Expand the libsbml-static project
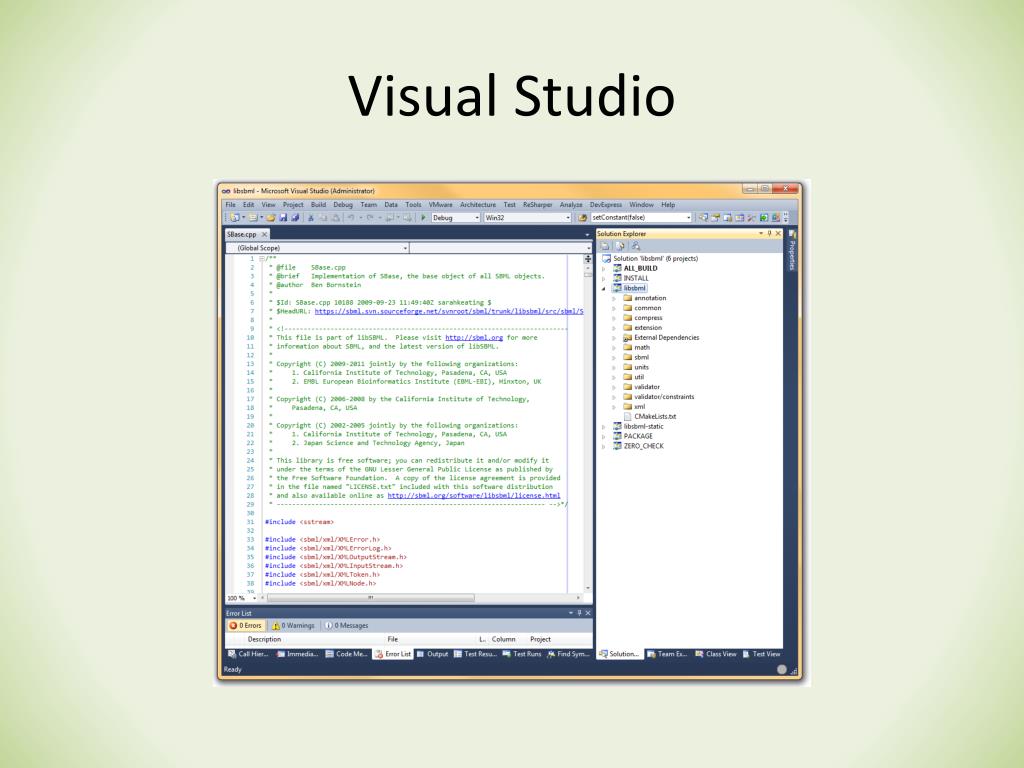1024x768 pixels. 603,426
